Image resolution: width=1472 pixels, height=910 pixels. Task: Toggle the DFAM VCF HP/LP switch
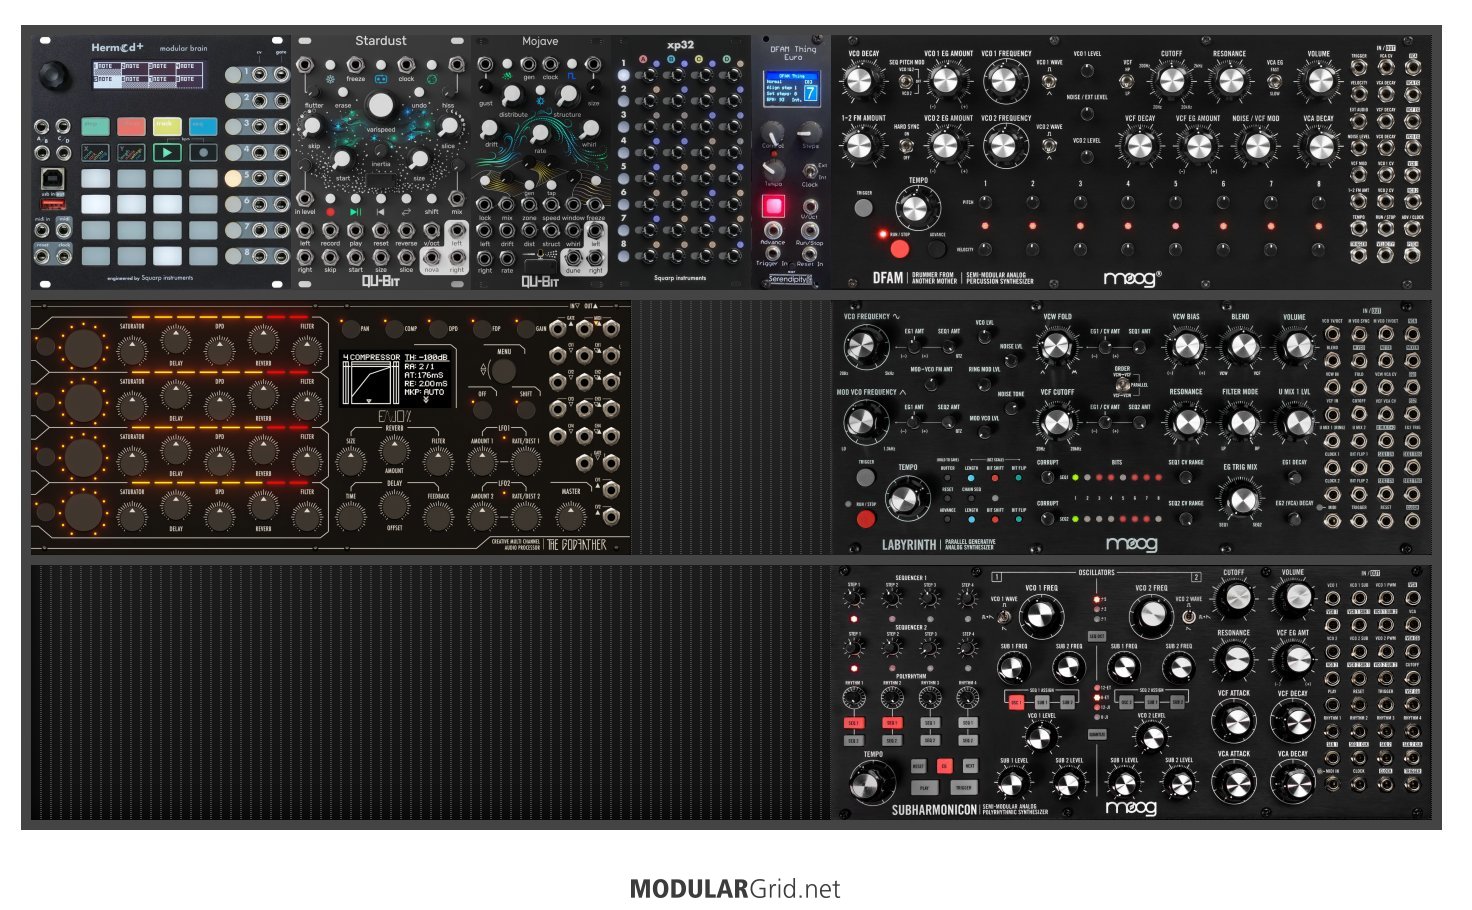pyautogui.click(x=1128, y=80)
